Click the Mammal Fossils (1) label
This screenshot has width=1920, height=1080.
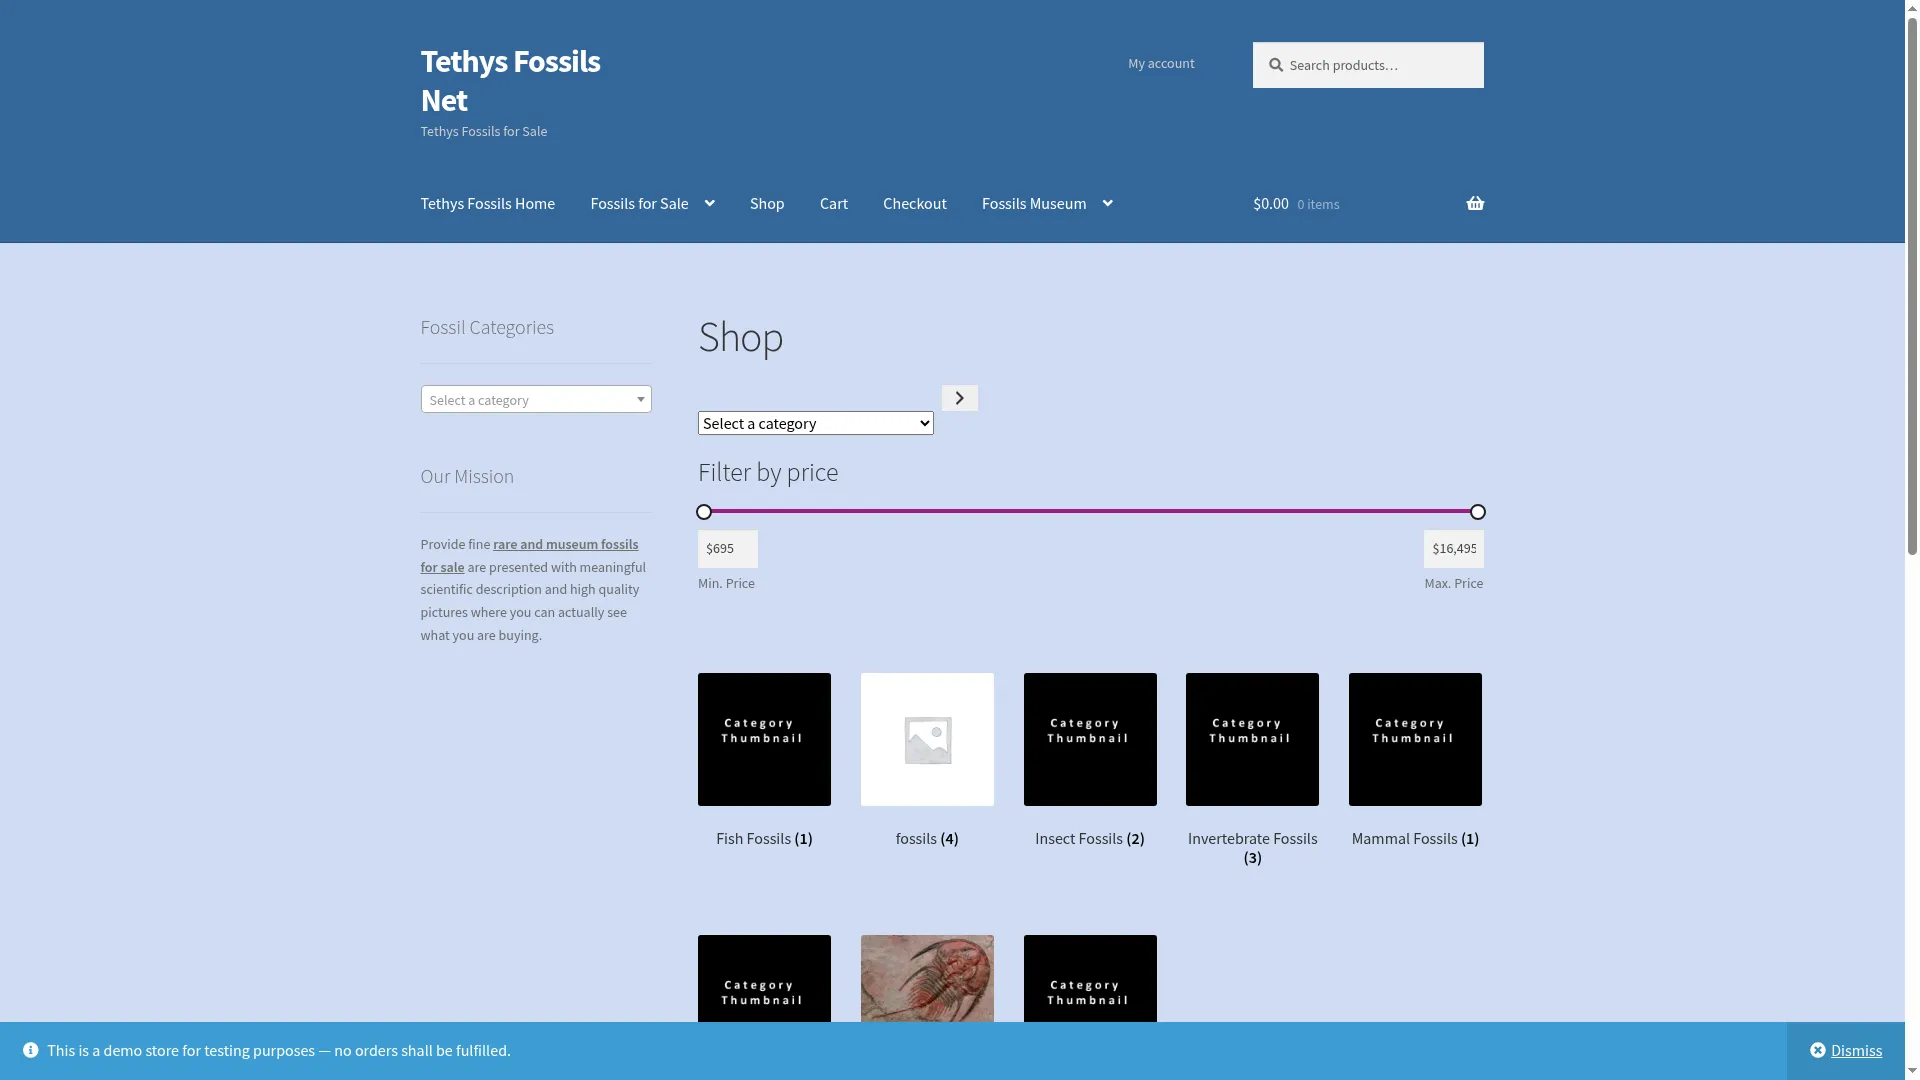(1415, 838)
